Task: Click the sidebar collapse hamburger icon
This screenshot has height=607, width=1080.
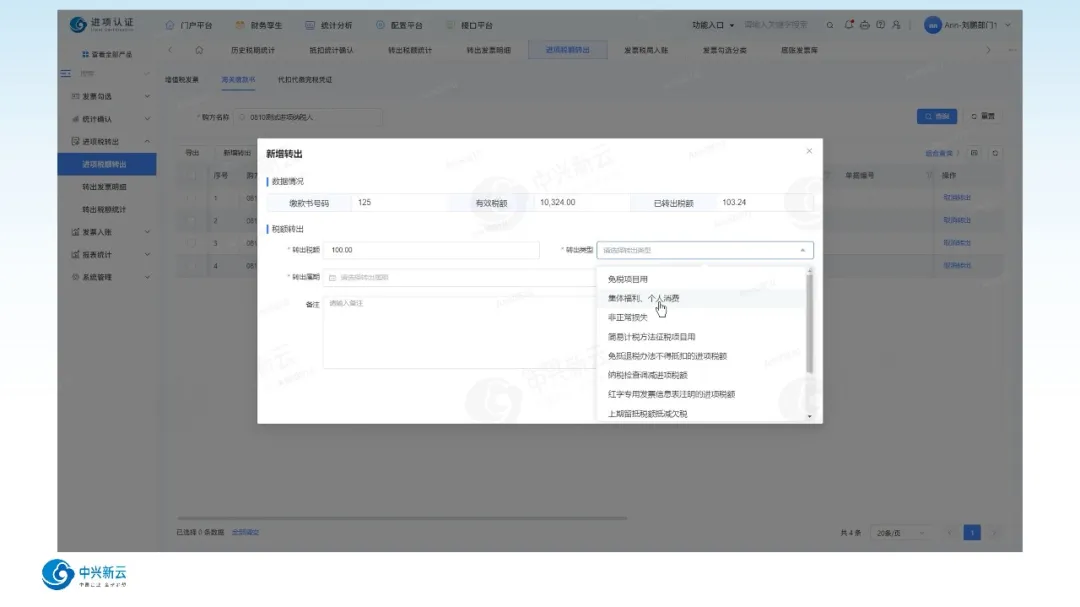Action: pos(65,73)
